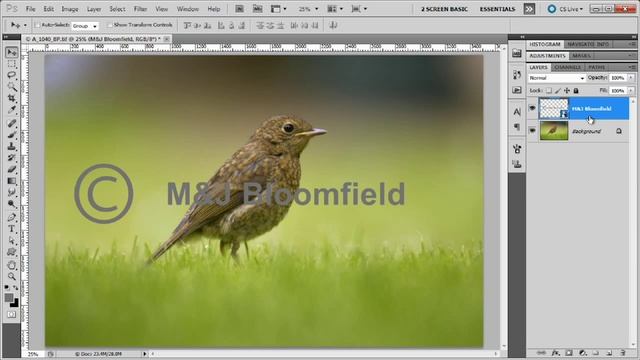Create new adjustment layer icon
640x360 pixels.
coord(582,353)
